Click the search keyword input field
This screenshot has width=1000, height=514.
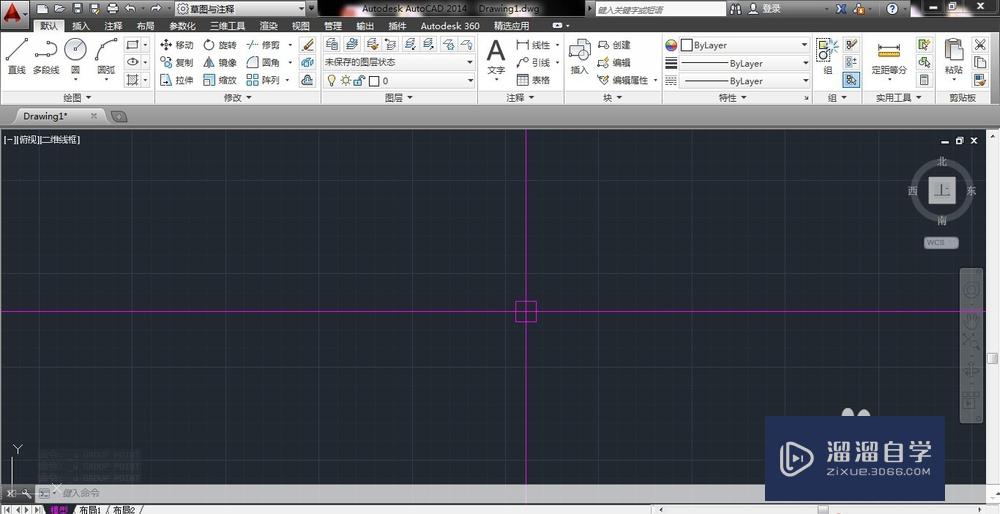point(661,9)
